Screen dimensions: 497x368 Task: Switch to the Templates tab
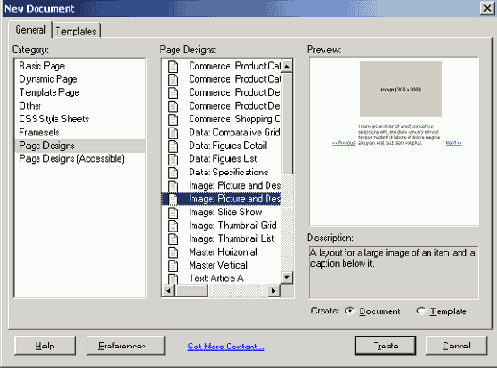click(76, 31)
